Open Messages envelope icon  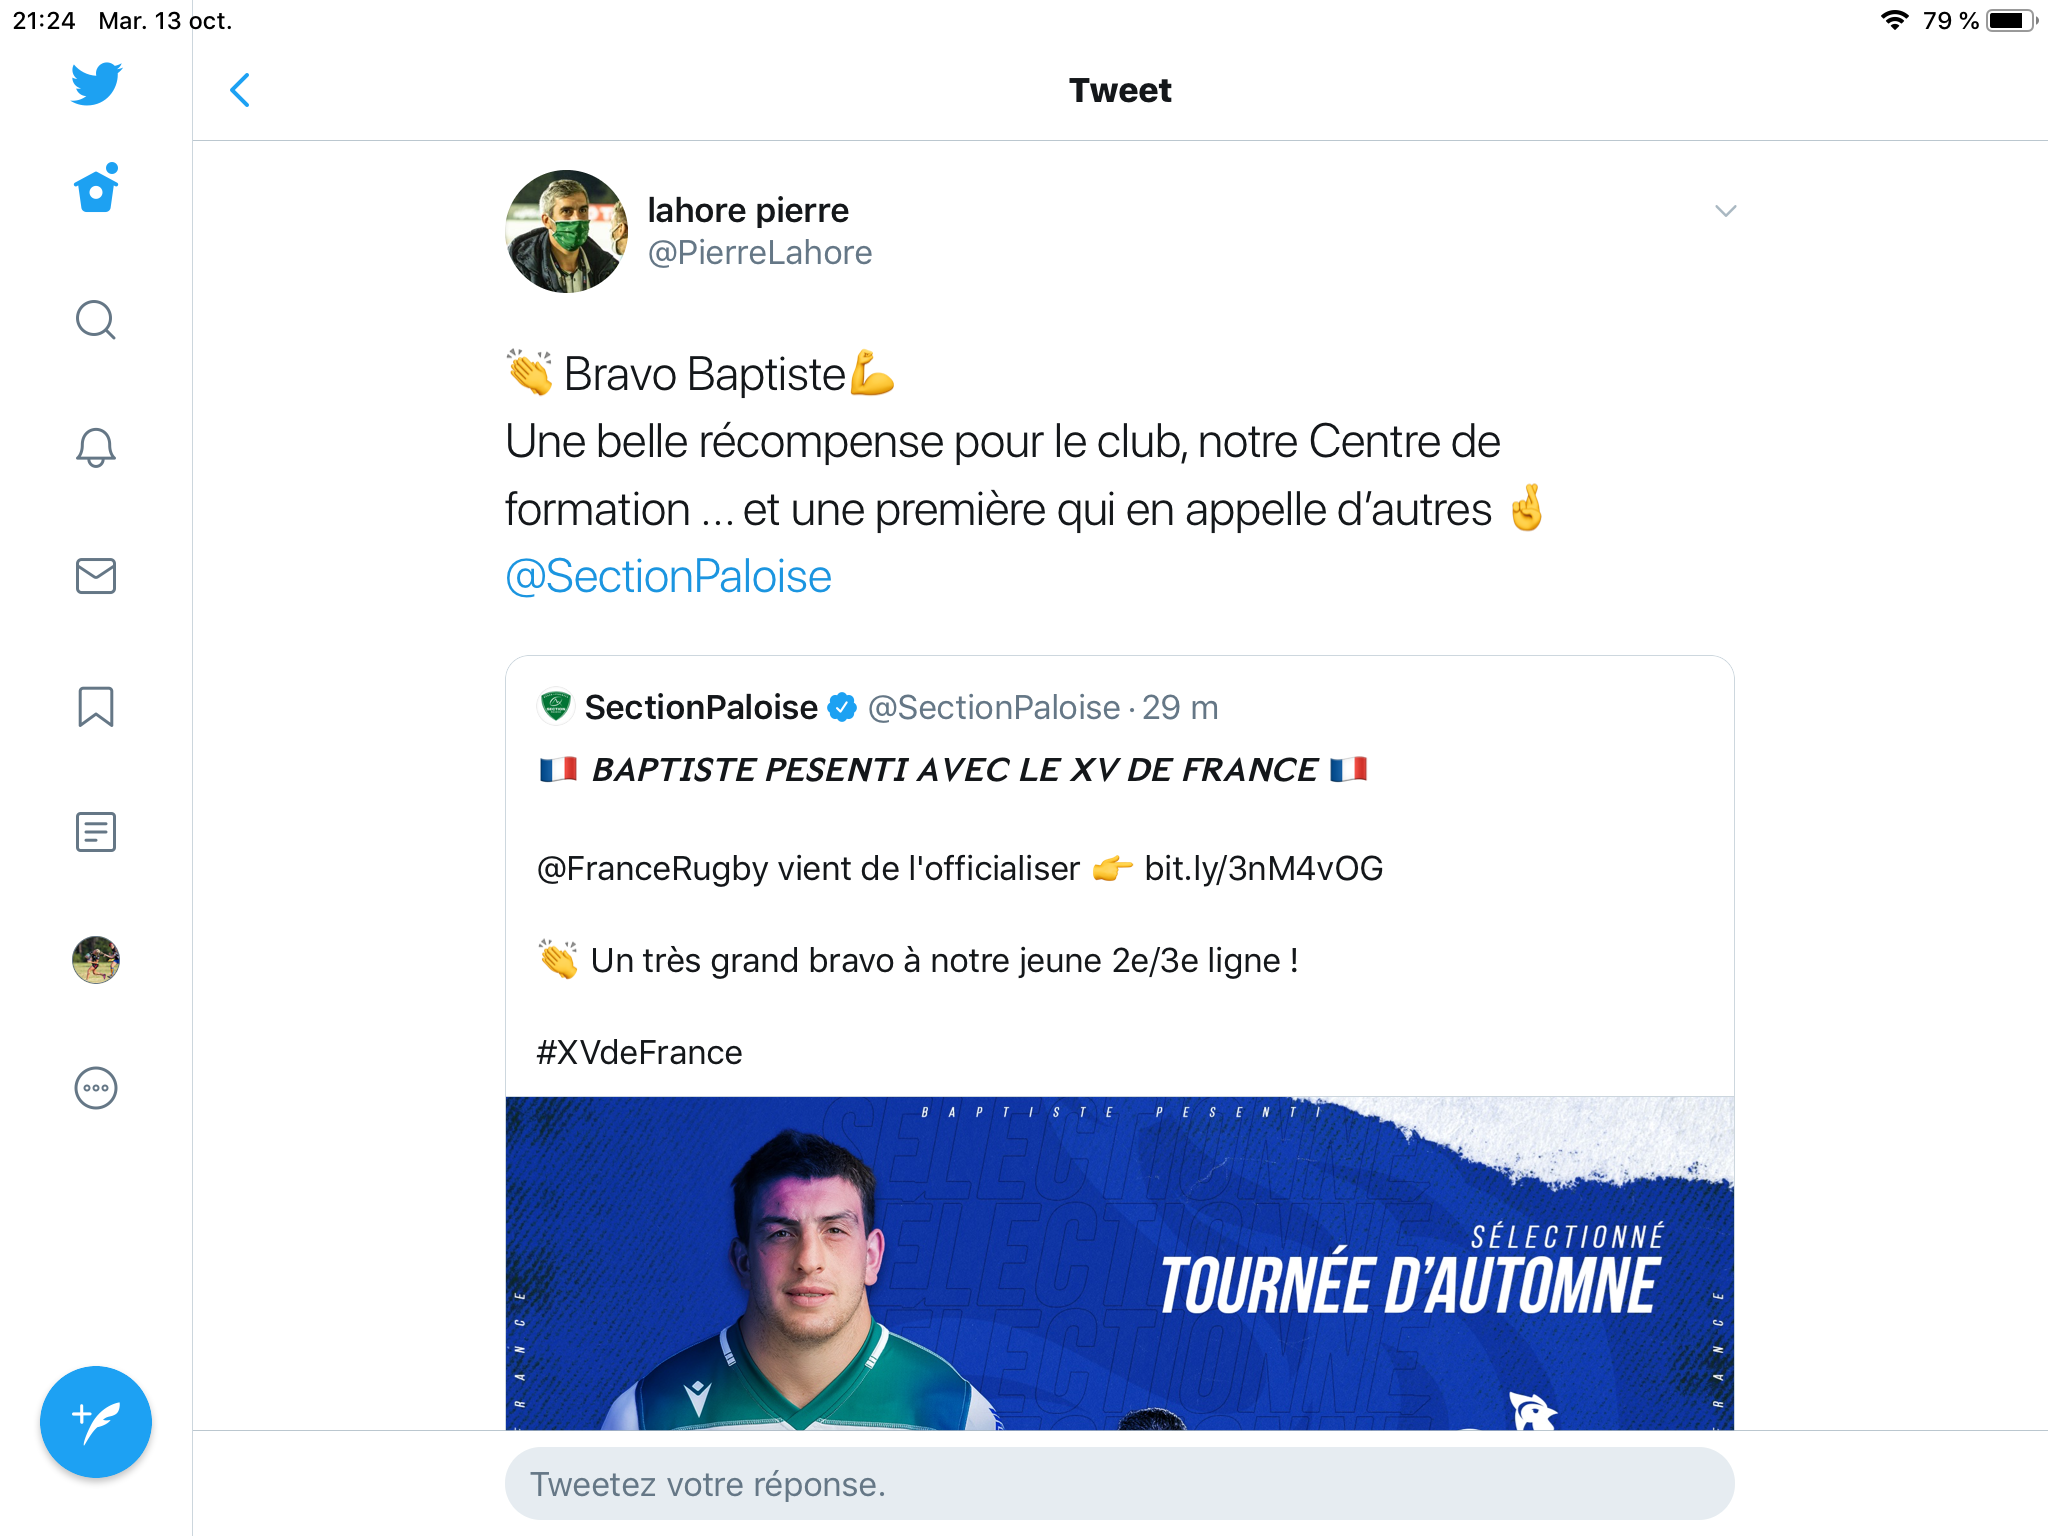pyautogui.click(x=96, y=576)
